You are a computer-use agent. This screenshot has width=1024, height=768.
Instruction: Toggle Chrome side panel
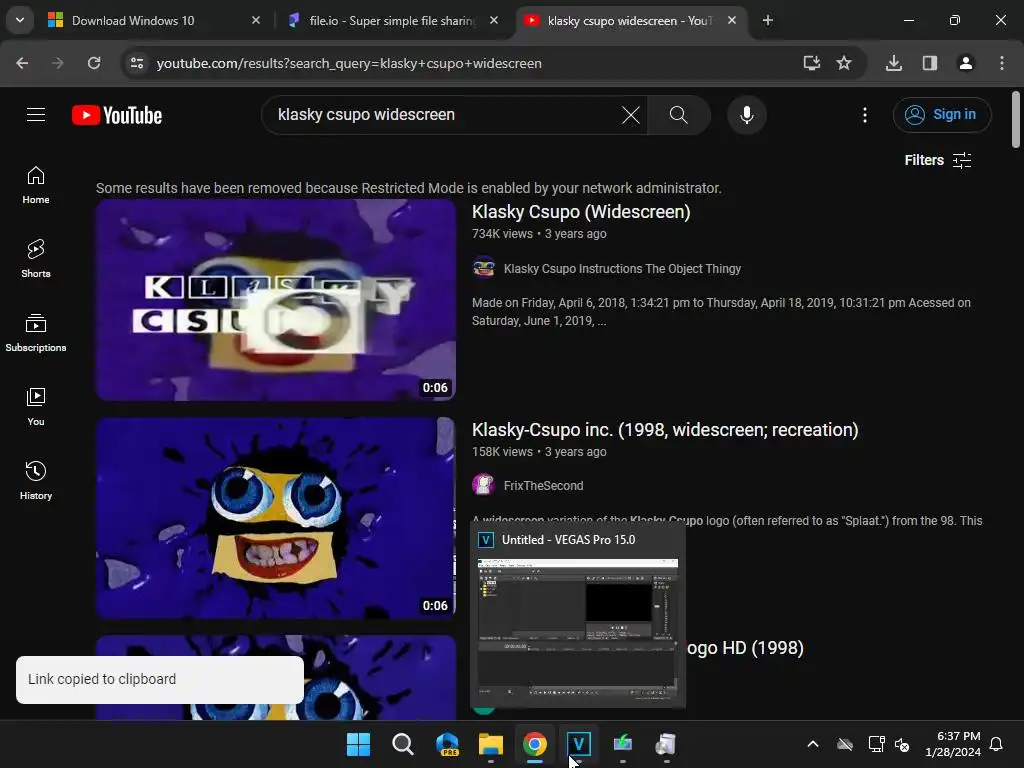click(x=930, y=63)
